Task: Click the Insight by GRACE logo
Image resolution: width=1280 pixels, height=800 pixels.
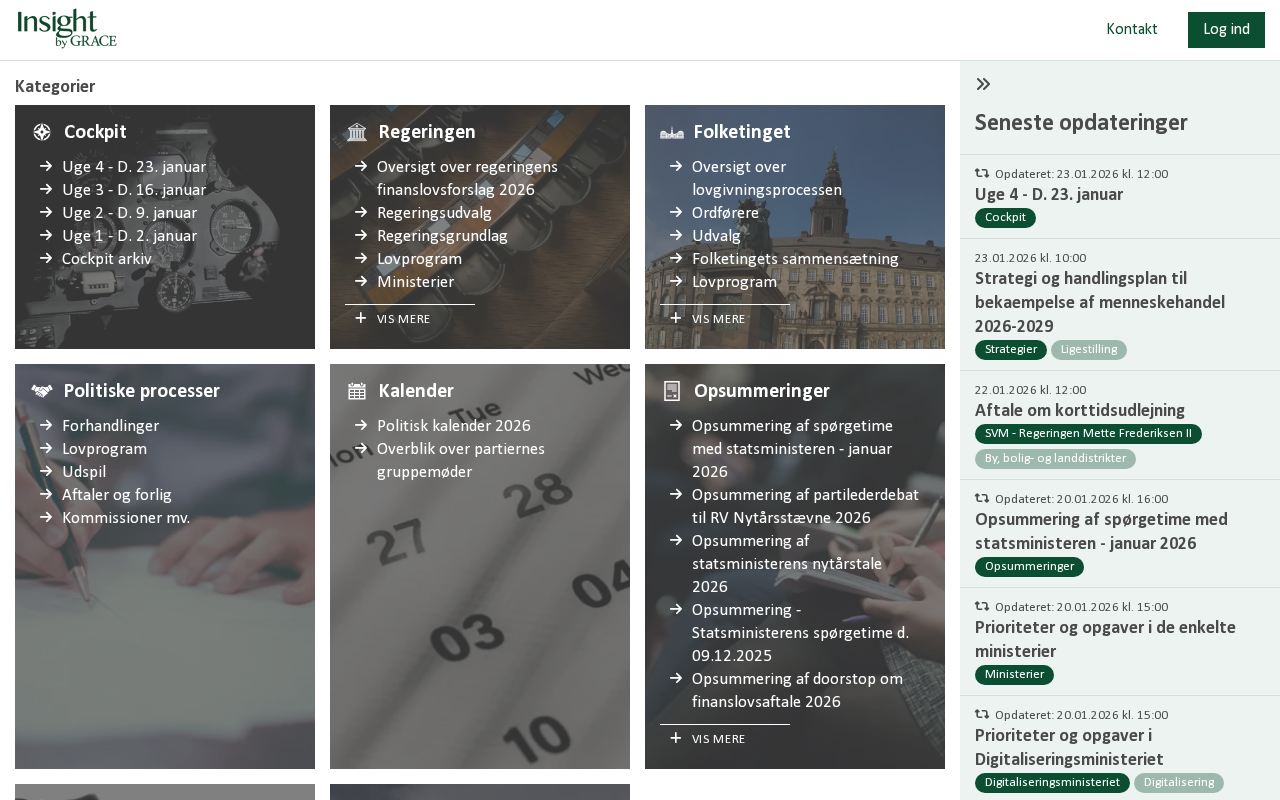Action: point(67,28)
